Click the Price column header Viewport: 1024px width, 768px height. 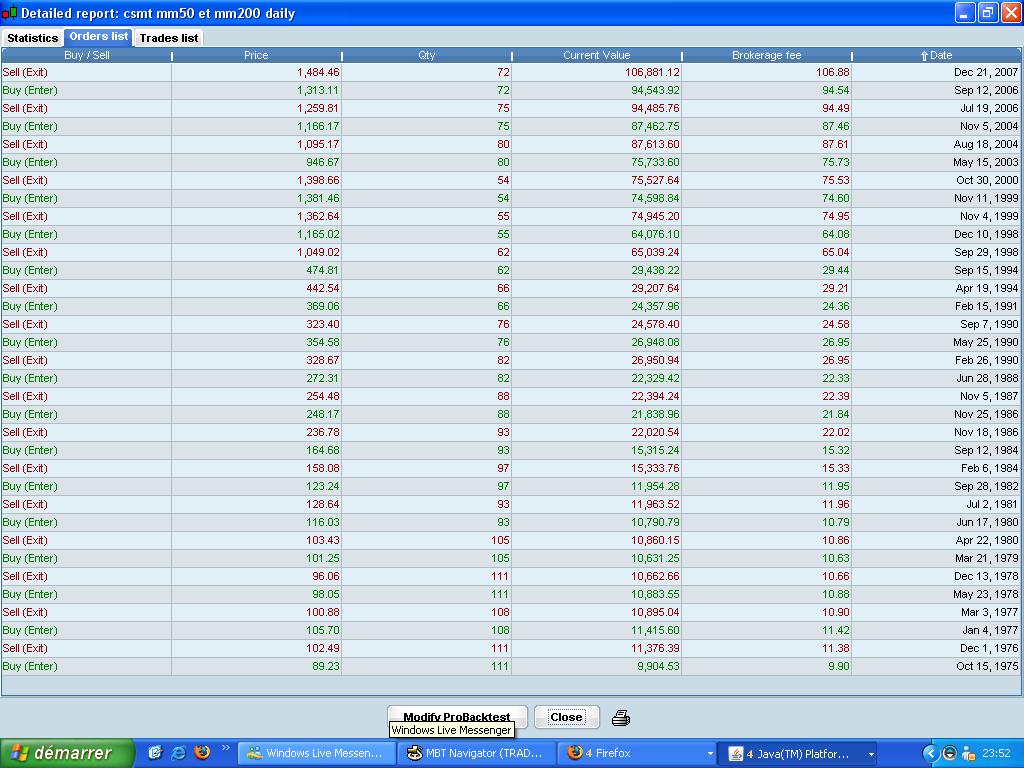pyautogui.click(x=256, y=55)
